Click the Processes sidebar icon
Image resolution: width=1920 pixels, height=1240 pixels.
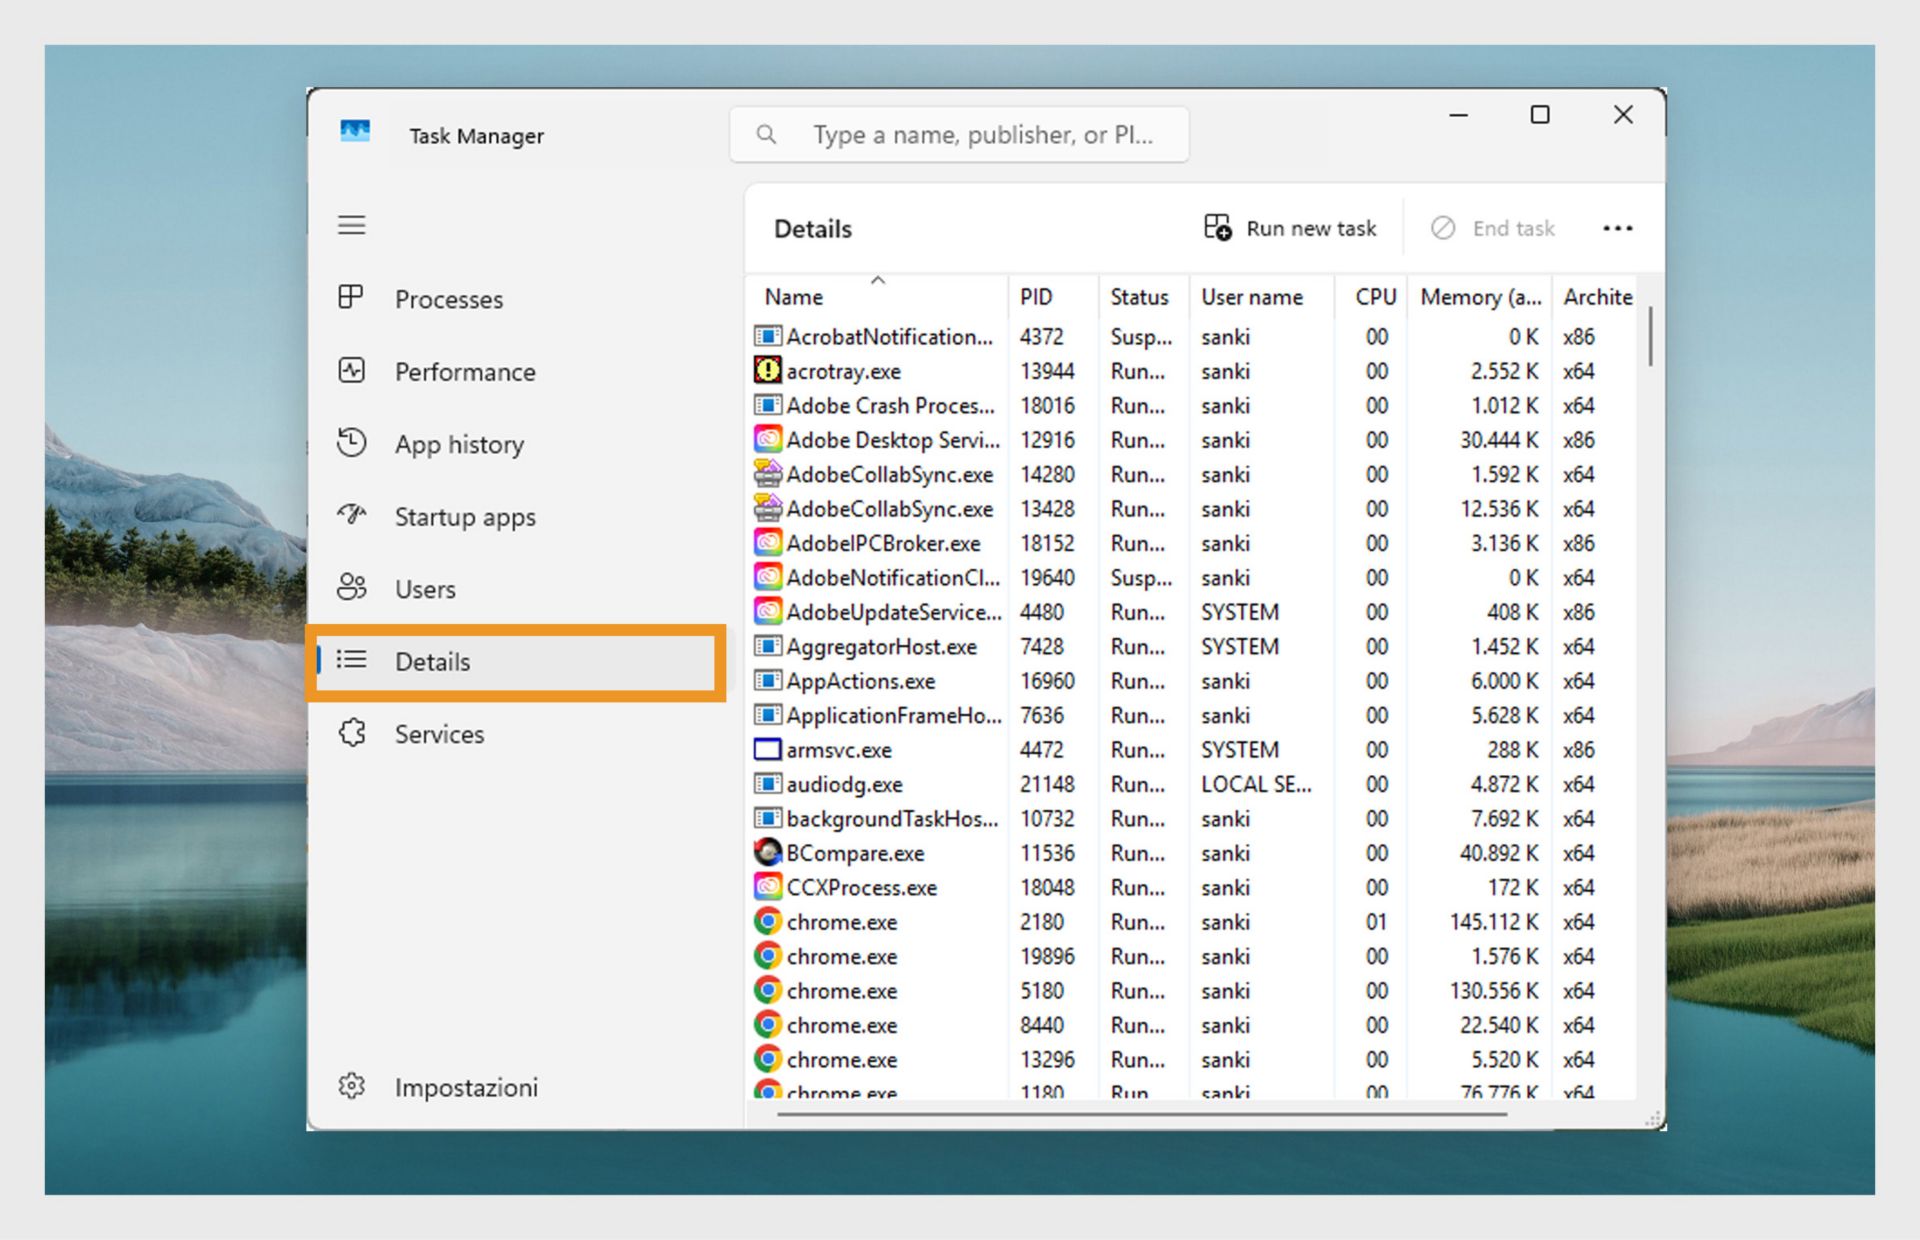click(x=350, y=297)
